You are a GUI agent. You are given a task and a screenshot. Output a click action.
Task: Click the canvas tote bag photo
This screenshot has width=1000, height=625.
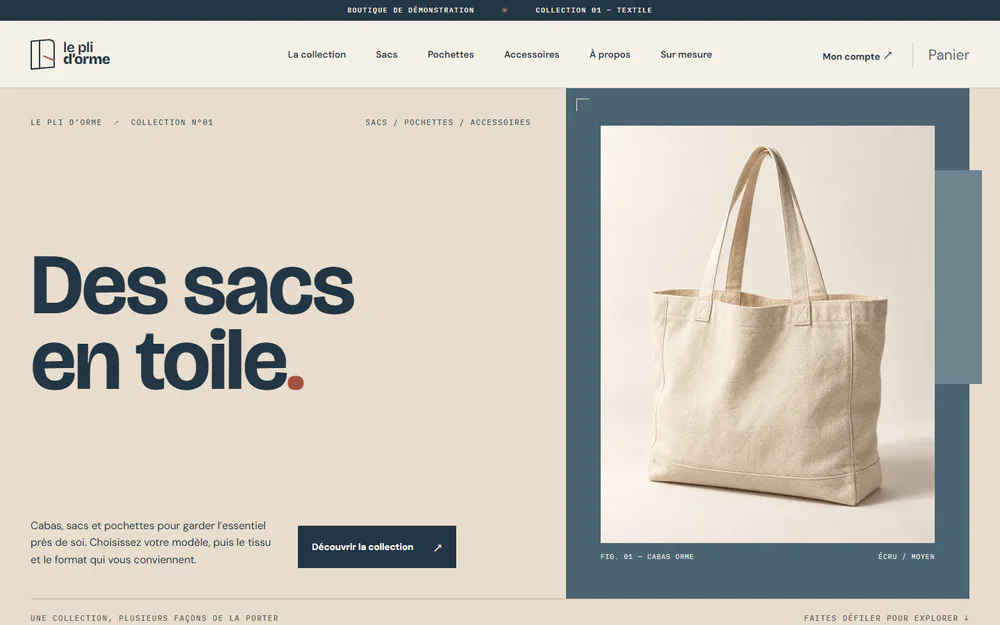pos(767,334)
